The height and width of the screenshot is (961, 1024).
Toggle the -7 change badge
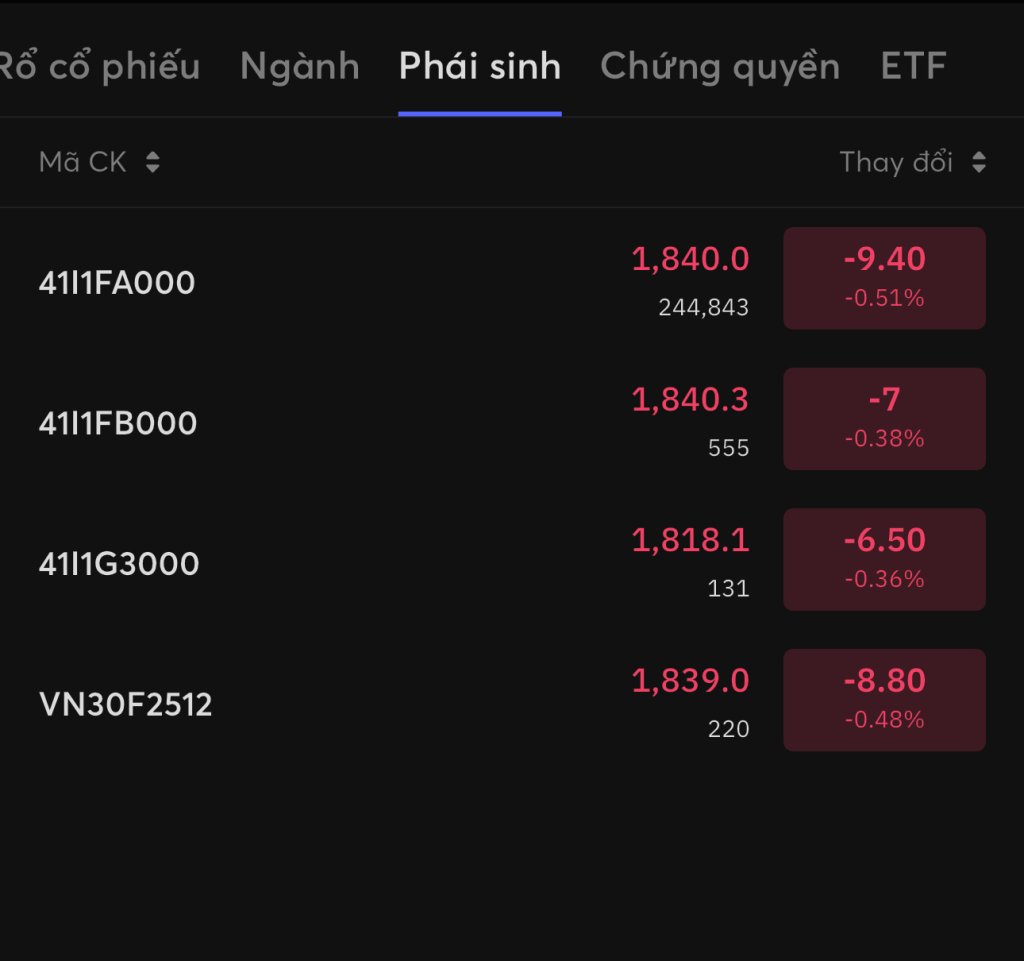point(884,418)
